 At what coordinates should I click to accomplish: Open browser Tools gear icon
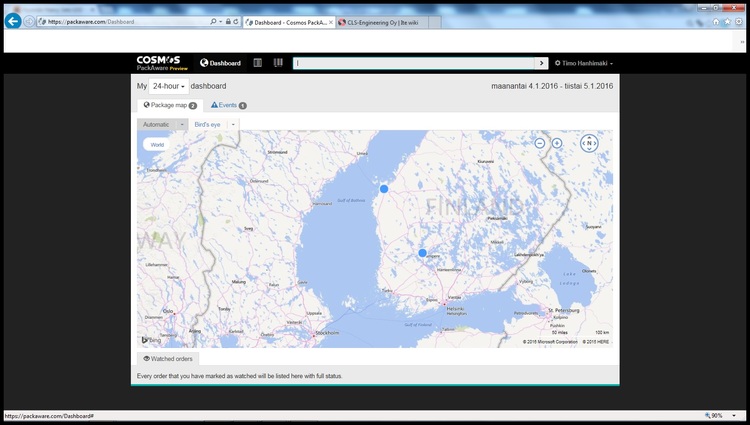tap(739, 22)
